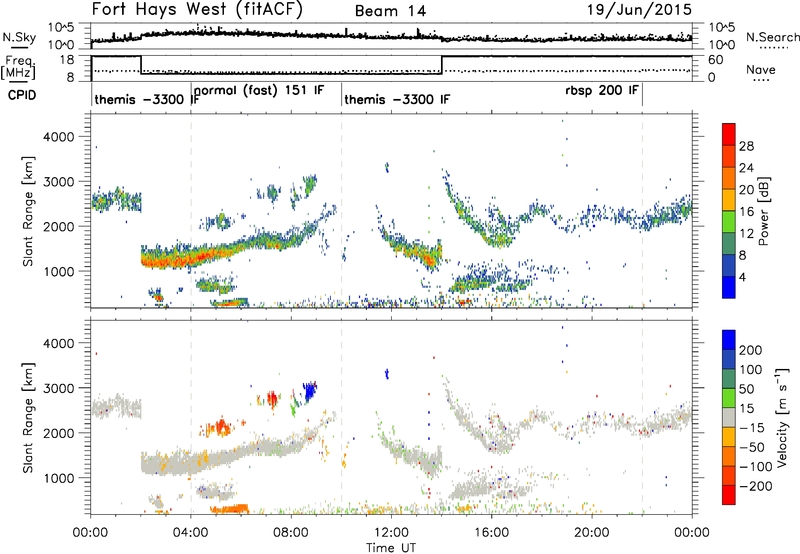
Task: Click the blue velocity echo patch near 08:45
Action: (x=309, y=392)
